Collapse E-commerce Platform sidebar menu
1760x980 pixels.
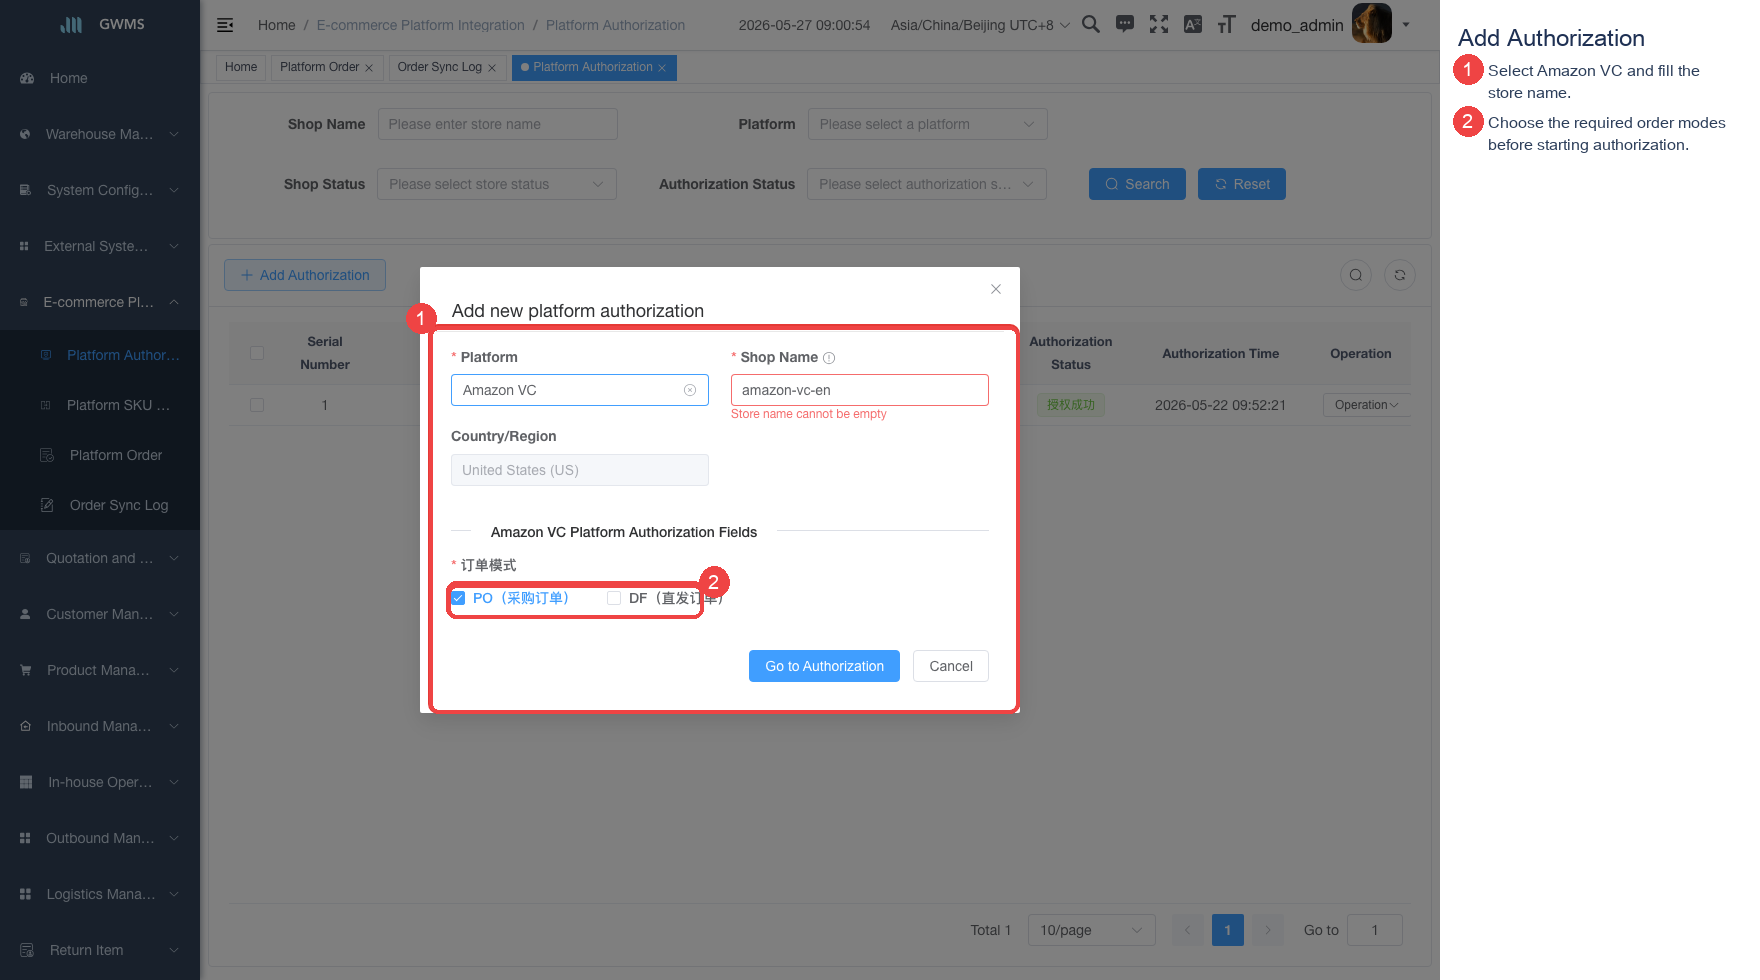click(100, 302)
